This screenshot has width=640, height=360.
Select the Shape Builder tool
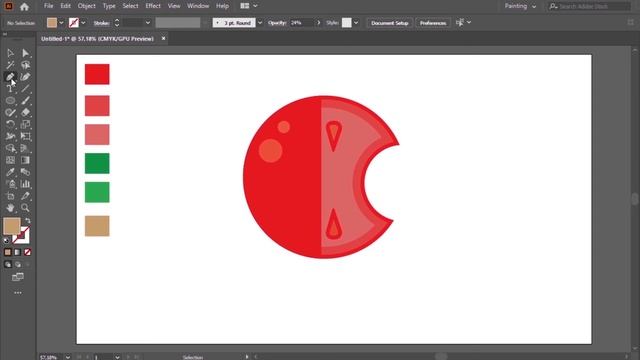coord(10,148)
